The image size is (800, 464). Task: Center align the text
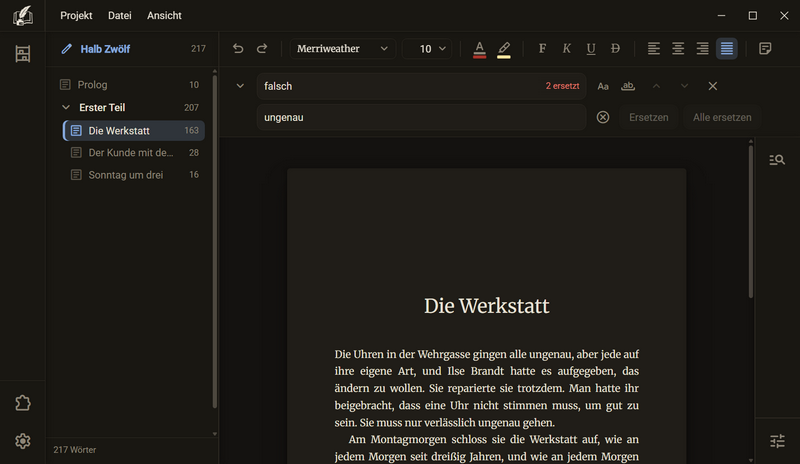tap(678, 48)
